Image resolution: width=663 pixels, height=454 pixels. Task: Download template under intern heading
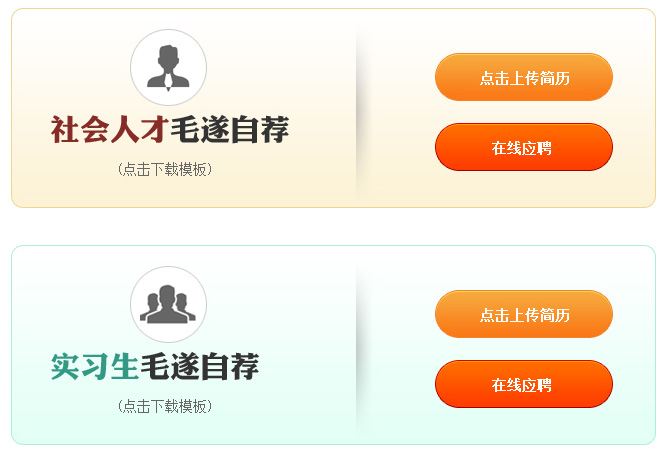165,407
